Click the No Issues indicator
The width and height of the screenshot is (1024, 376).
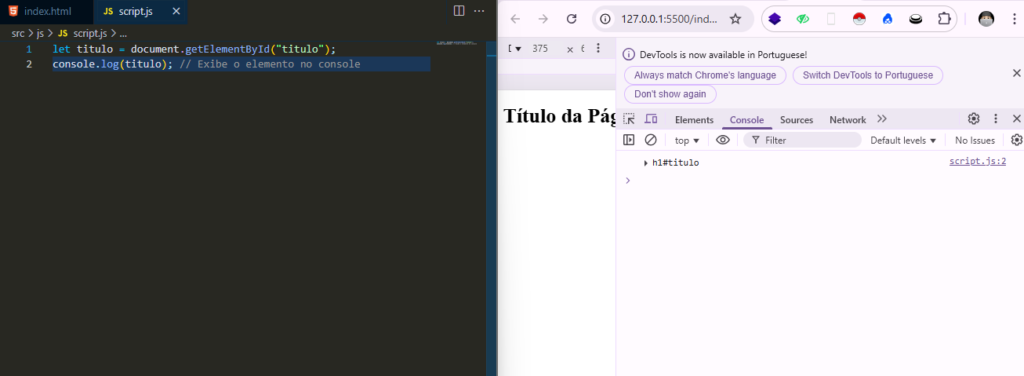pos(975,140)
